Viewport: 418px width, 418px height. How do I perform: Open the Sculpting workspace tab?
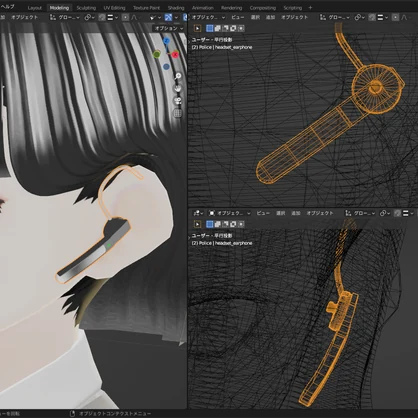[x=86, y=8]
